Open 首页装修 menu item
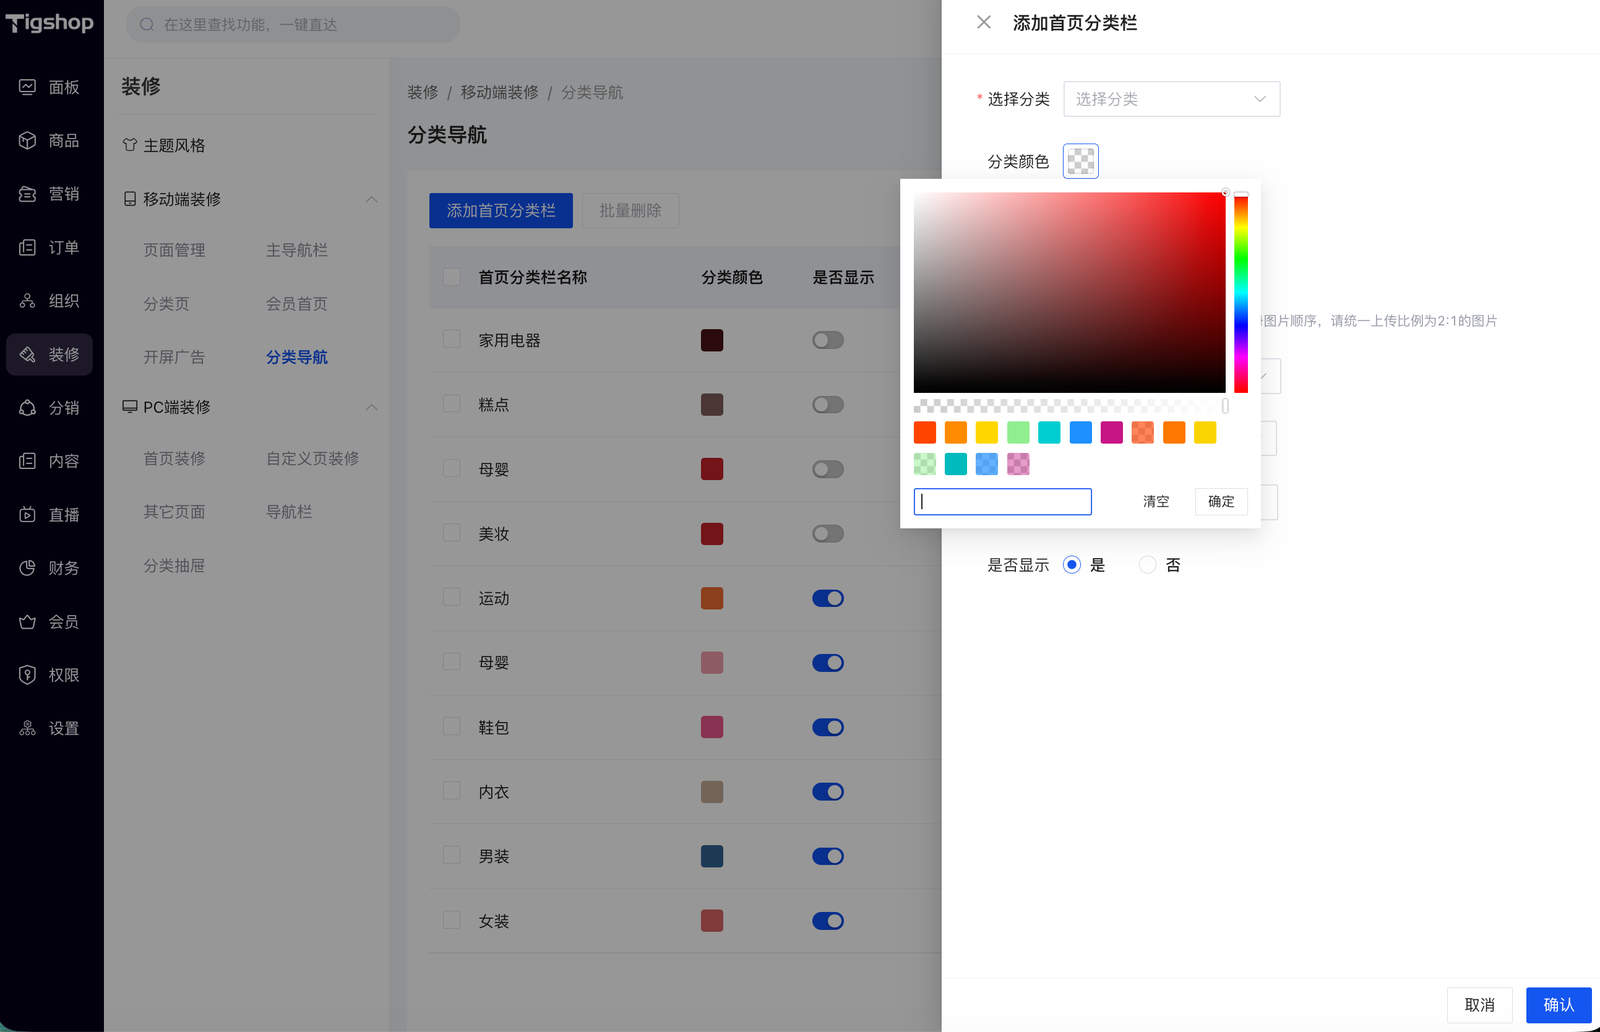The height and width of the screenshot is (1032, 1600). point(174,458)
